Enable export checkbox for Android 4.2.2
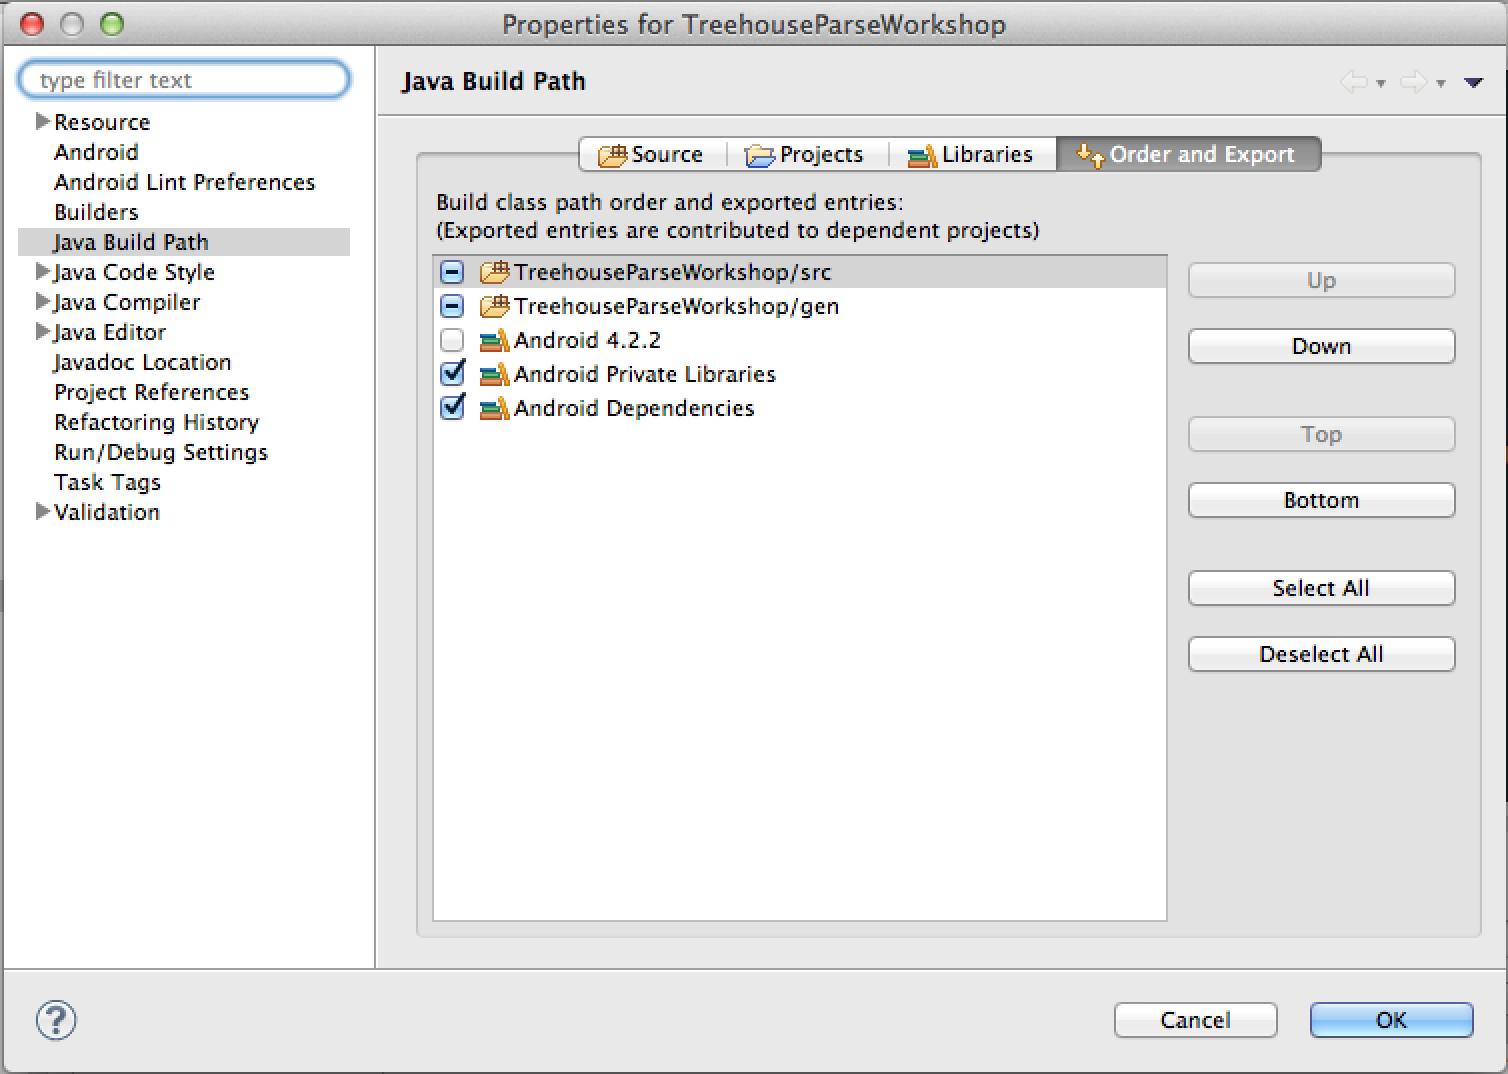1508x1074 pixels. click(x=452, y=341)
